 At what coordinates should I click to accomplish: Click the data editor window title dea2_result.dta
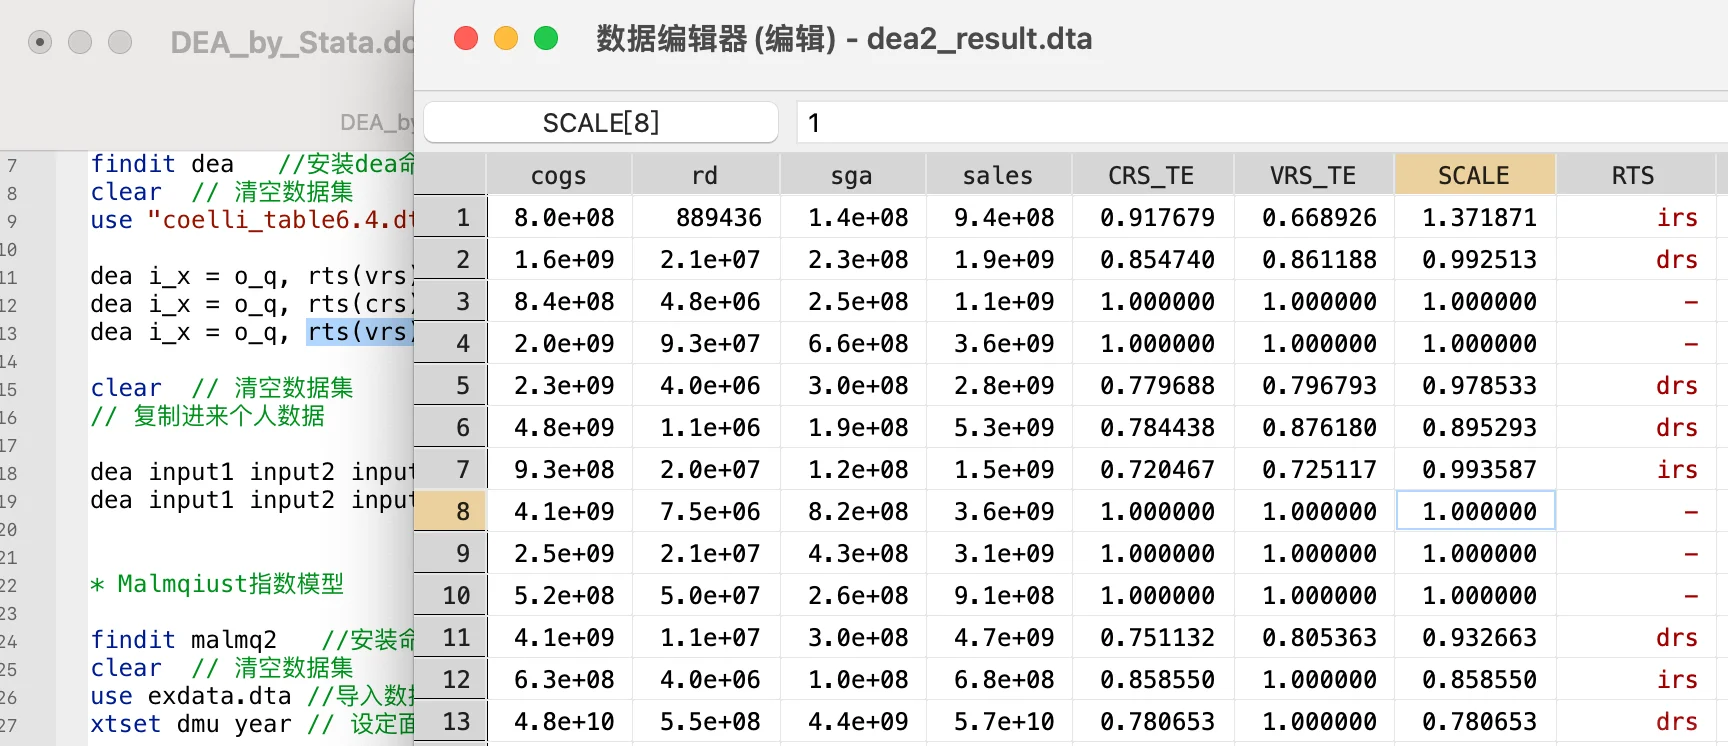(844, 39)
